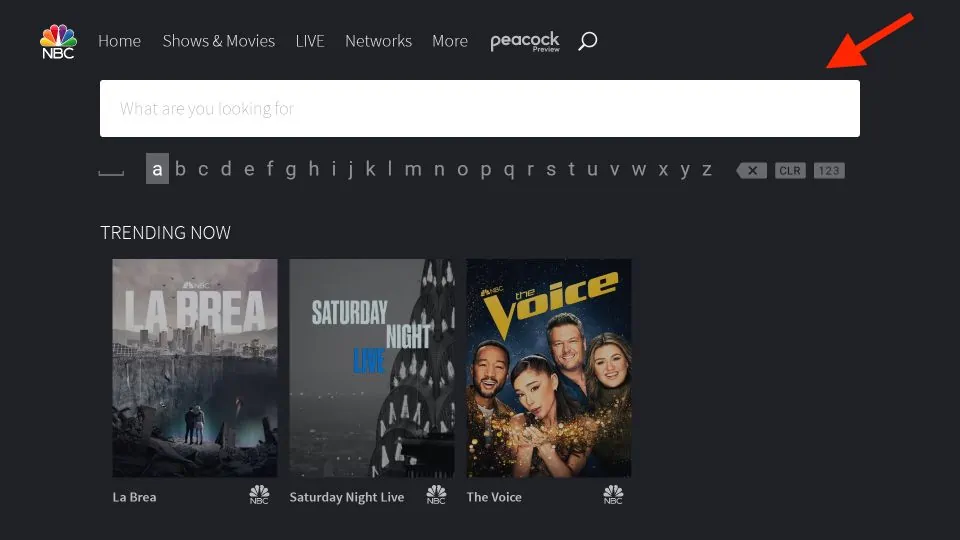Click NBC logo under Saturday Night Live
This screenshot has height=540, width=960.
point(436,495)
